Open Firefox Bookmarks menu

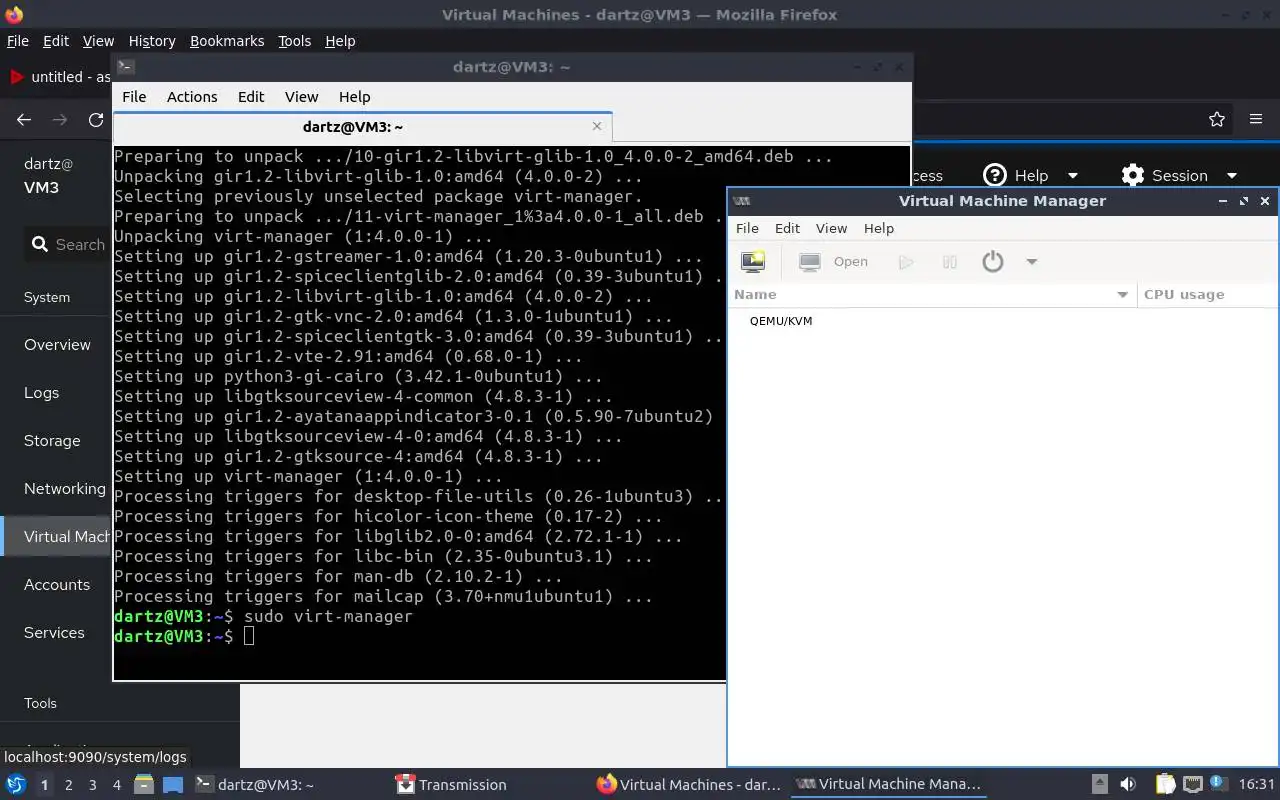227,41
